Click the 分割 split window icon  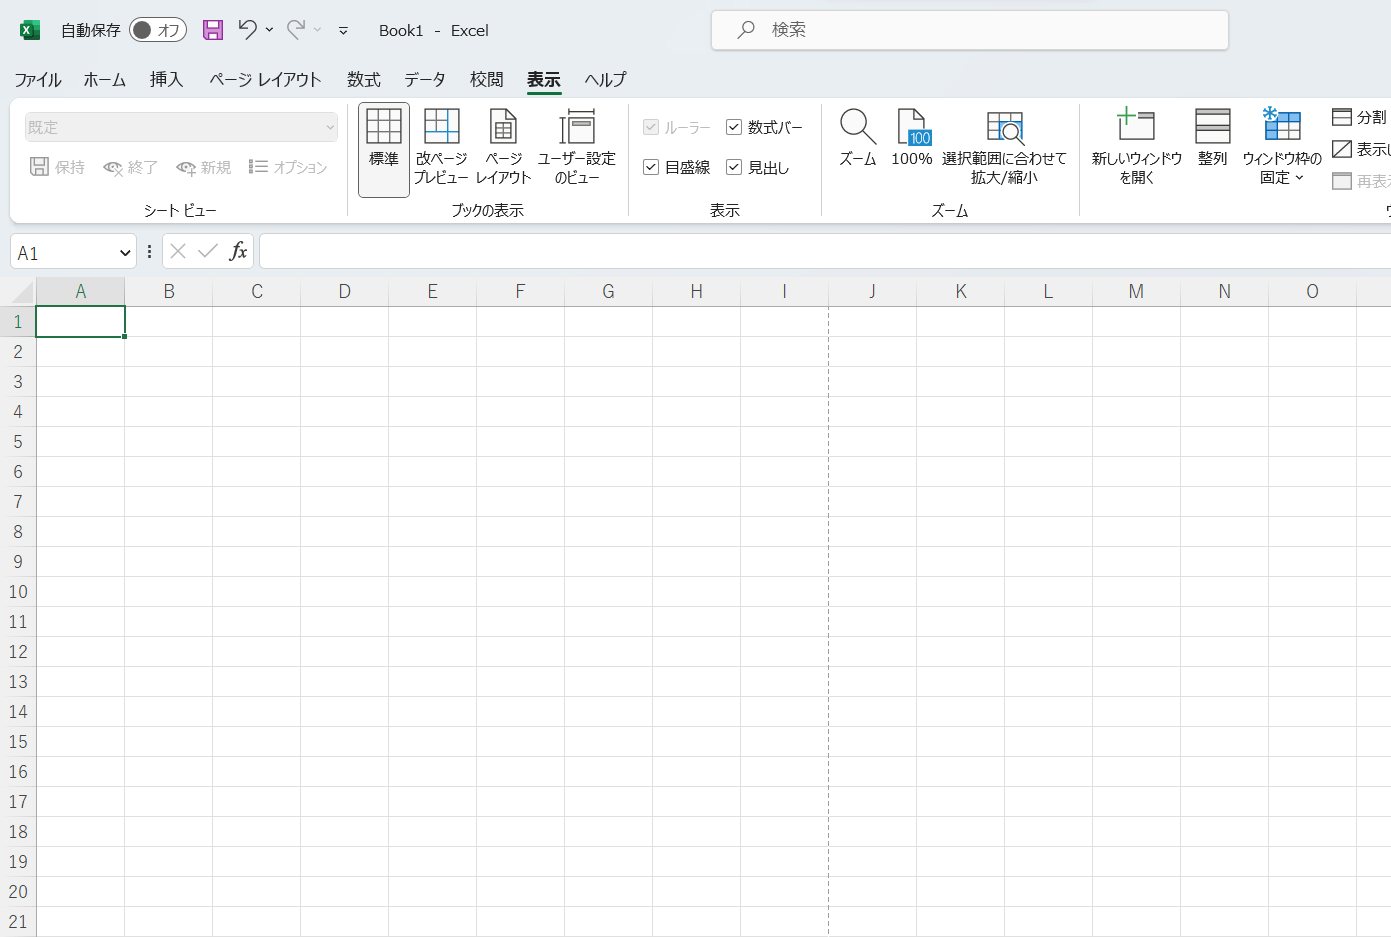1342,117
